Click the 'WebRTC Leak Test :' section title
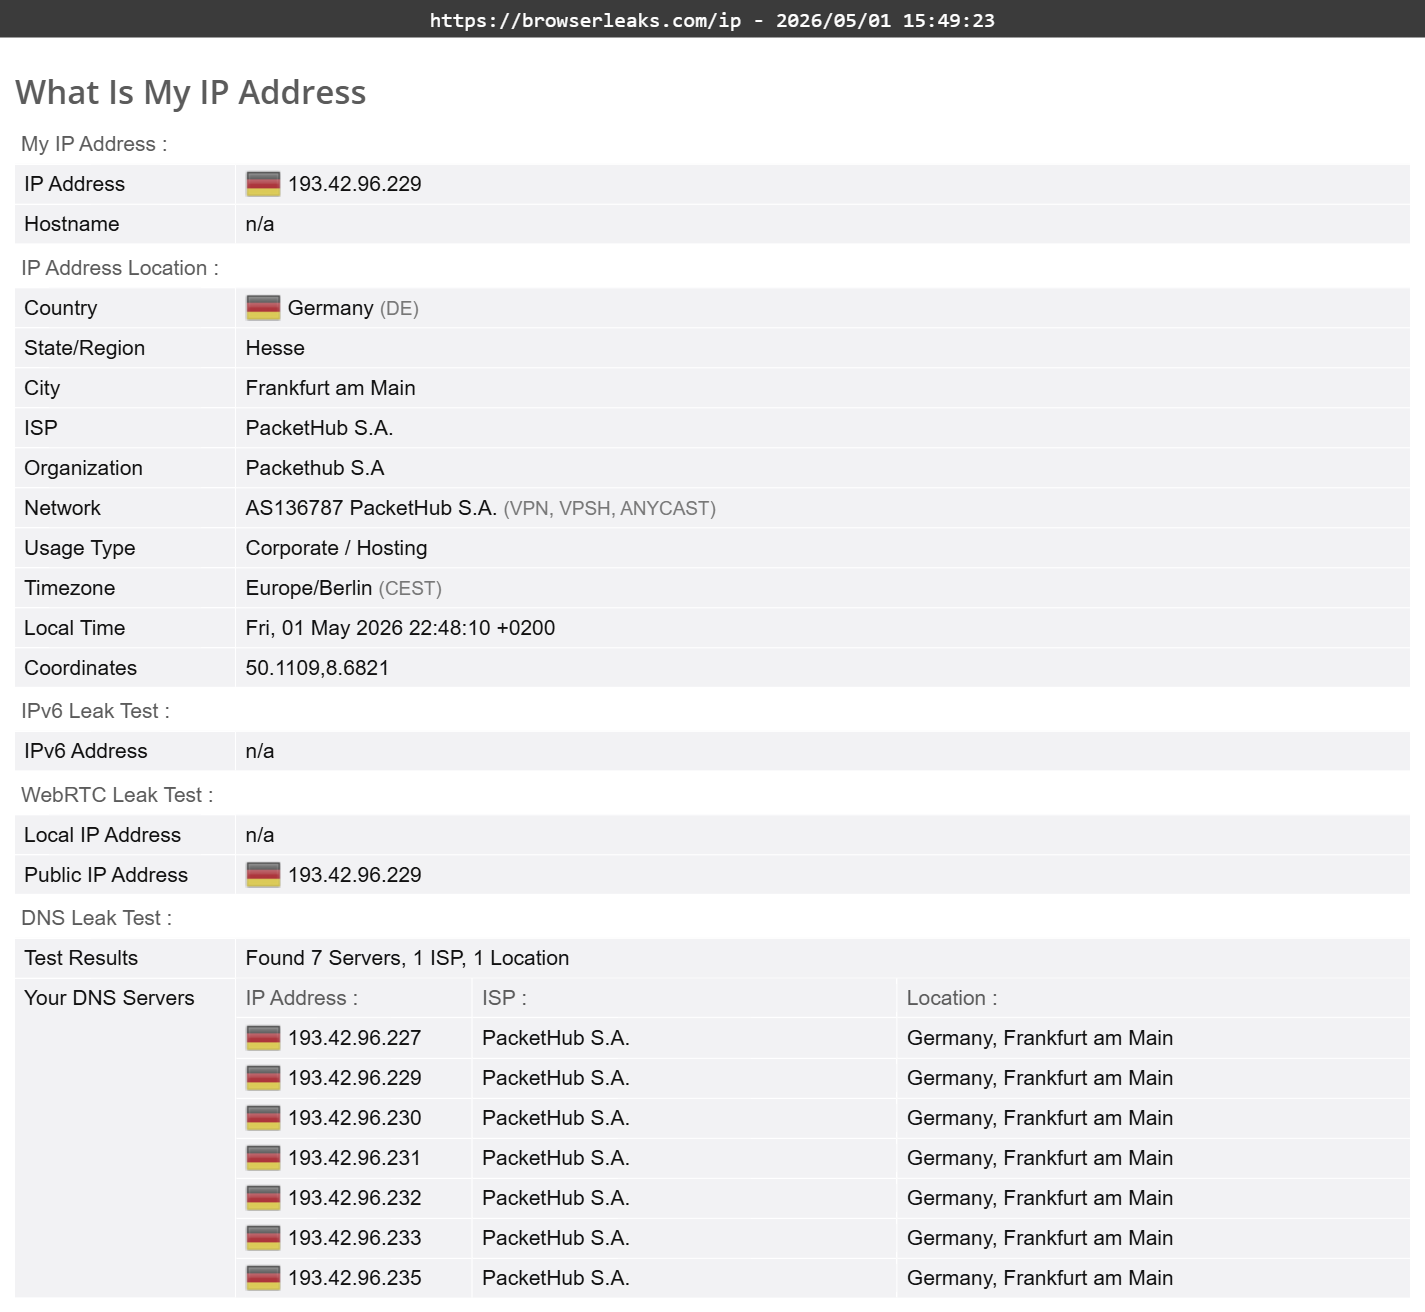 click(117, 795)
